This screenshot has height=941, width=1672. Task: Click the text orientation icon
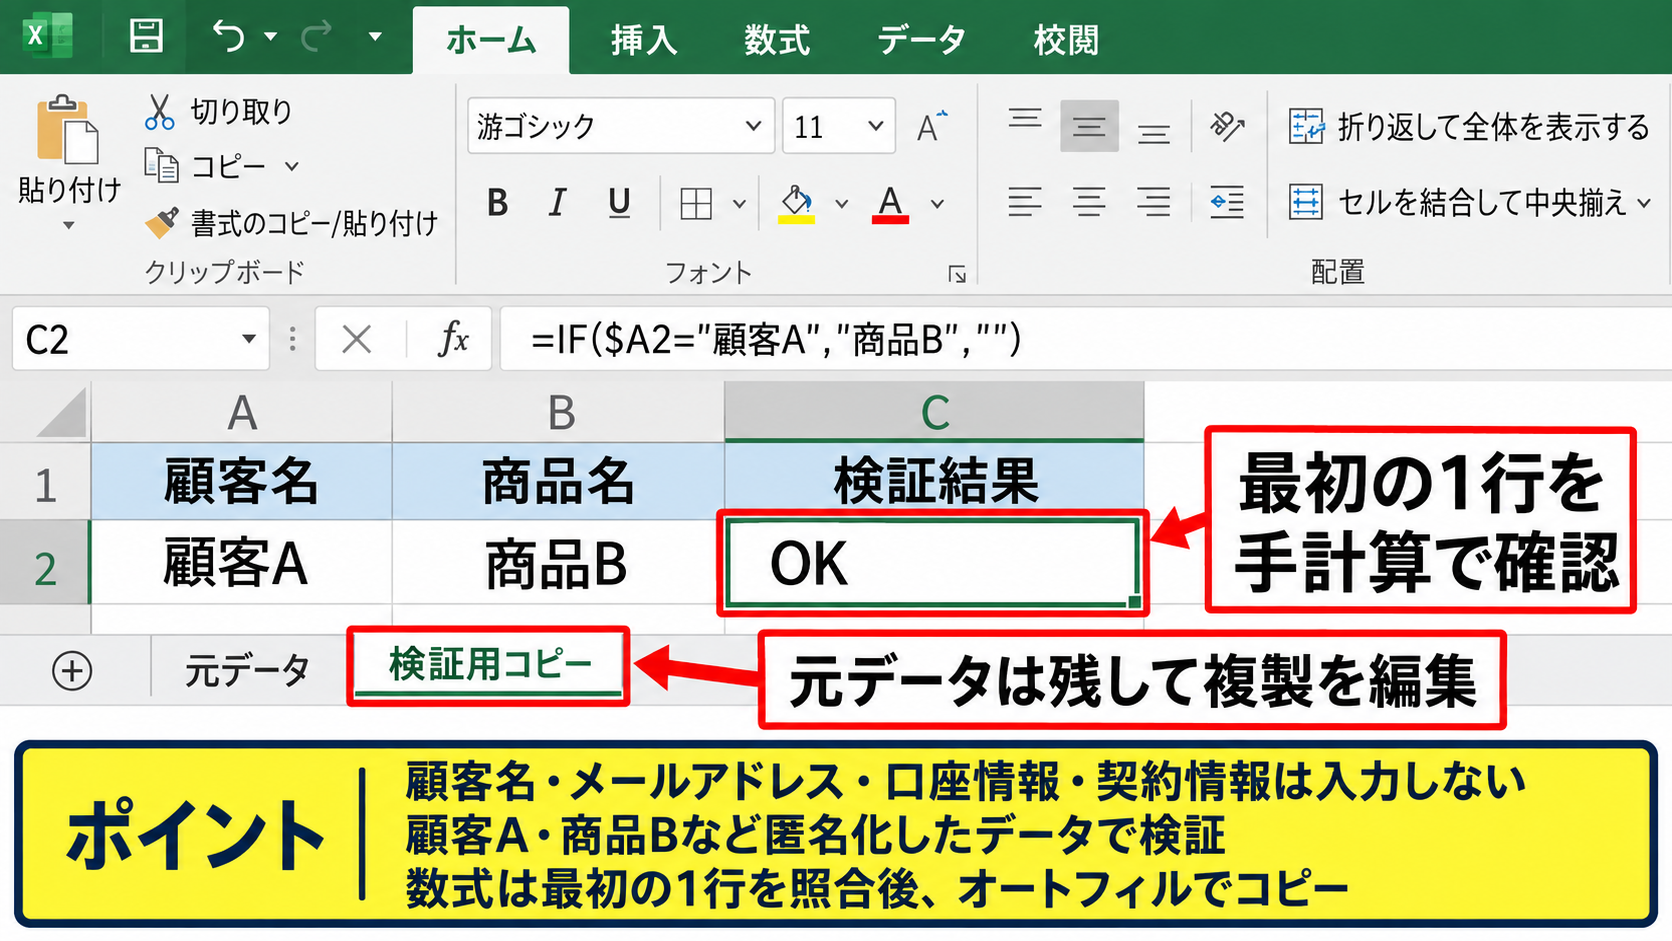point(1227,126)
